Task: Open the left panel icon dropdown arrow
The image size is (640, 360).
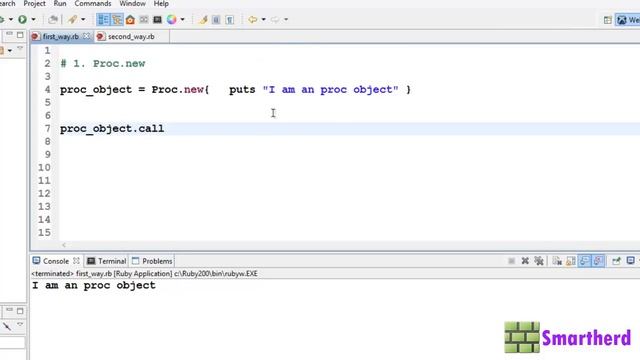Action: [x=10, y=51]
